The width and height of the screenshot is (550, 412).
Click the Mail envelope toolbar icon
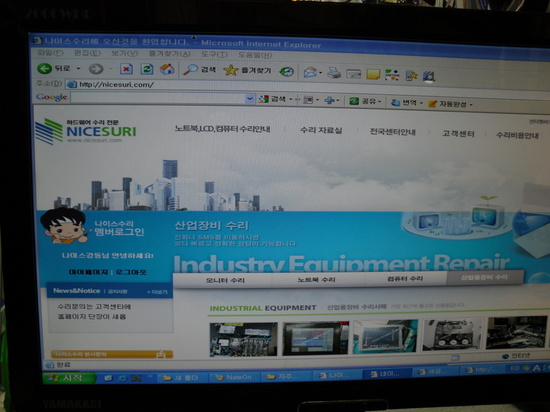[310, 72]
